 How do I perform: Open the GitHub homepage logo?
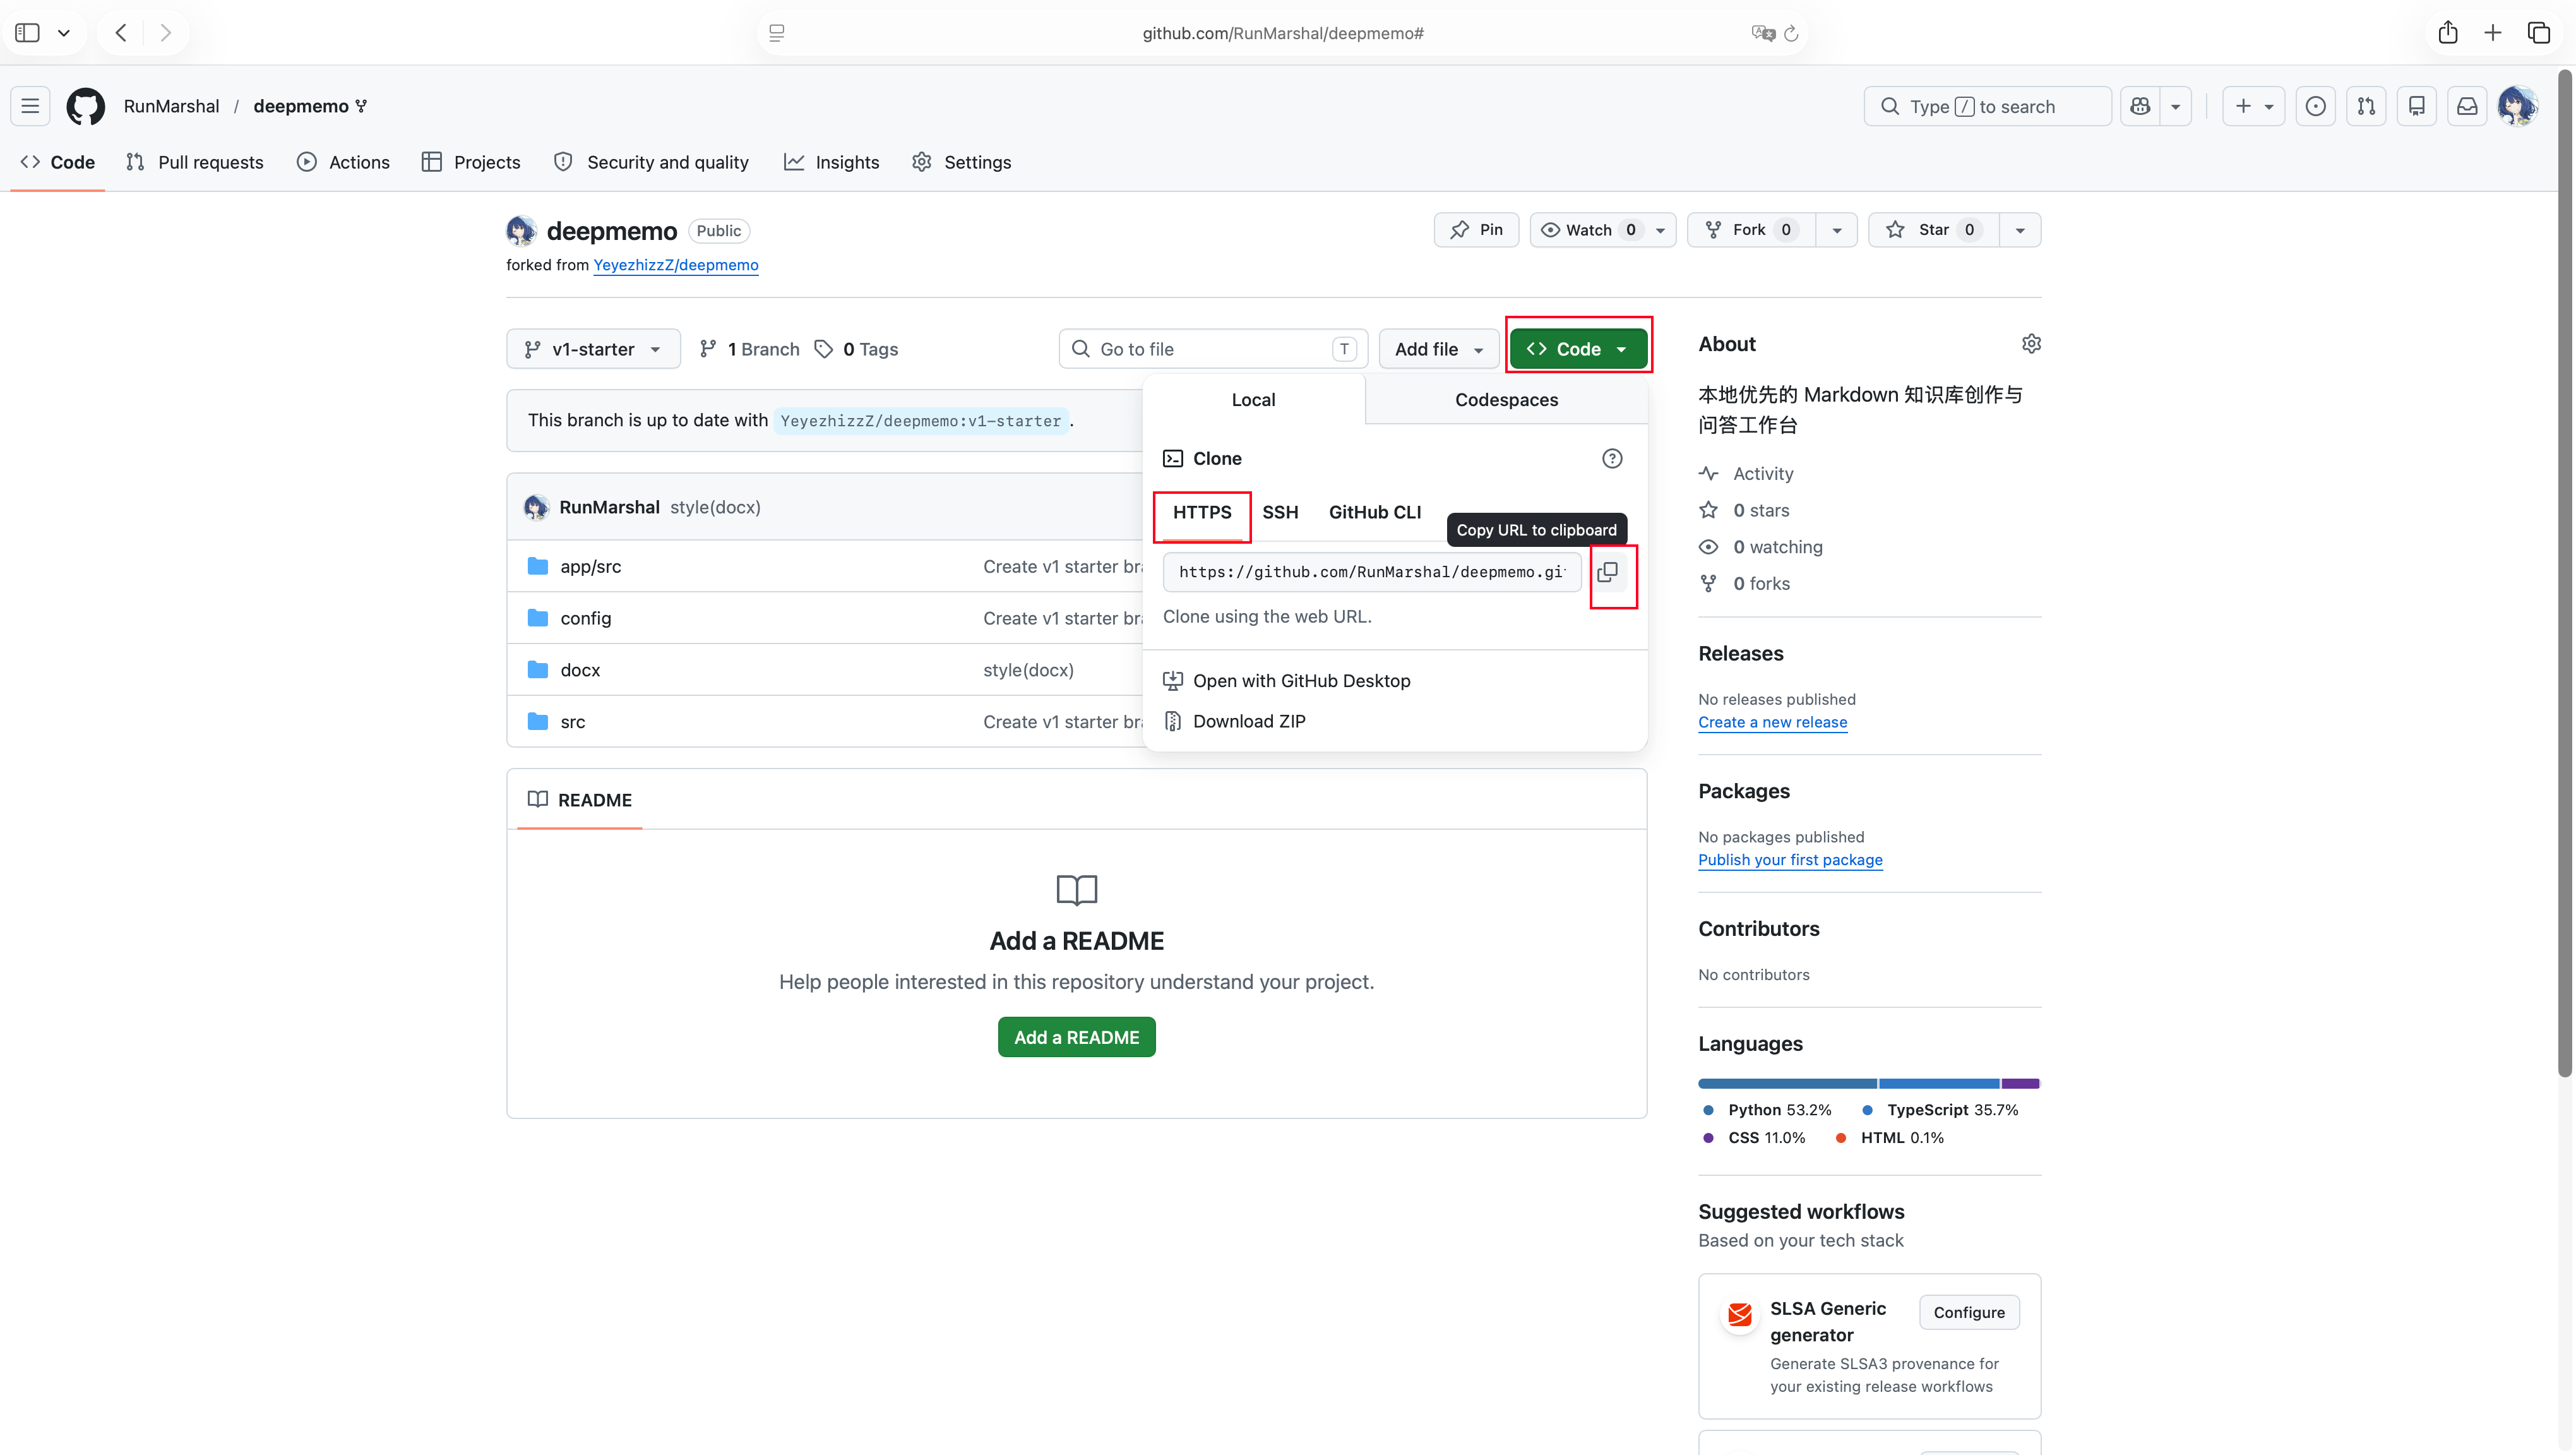click(85, 106)
